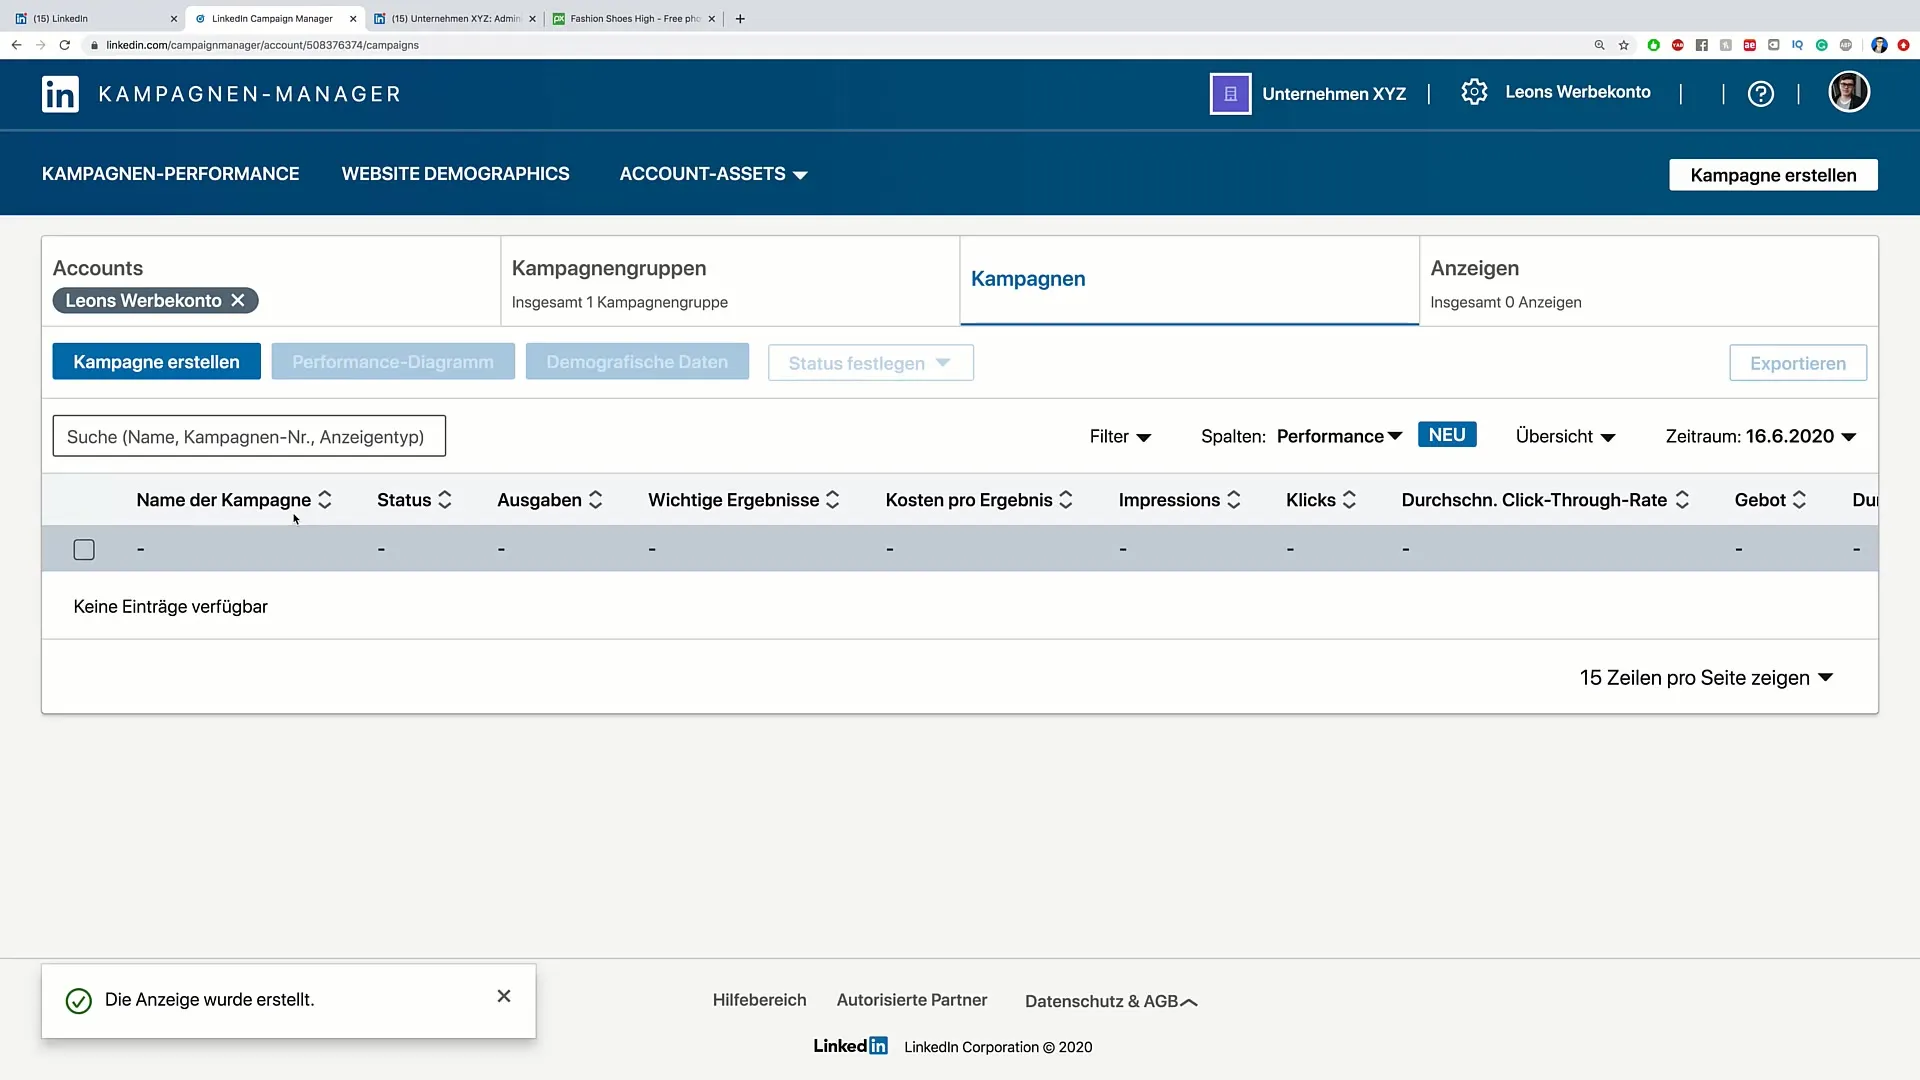1920x1080 pixels.
Task: Open the Spalten Performance dropdown
Action: 1339,436
